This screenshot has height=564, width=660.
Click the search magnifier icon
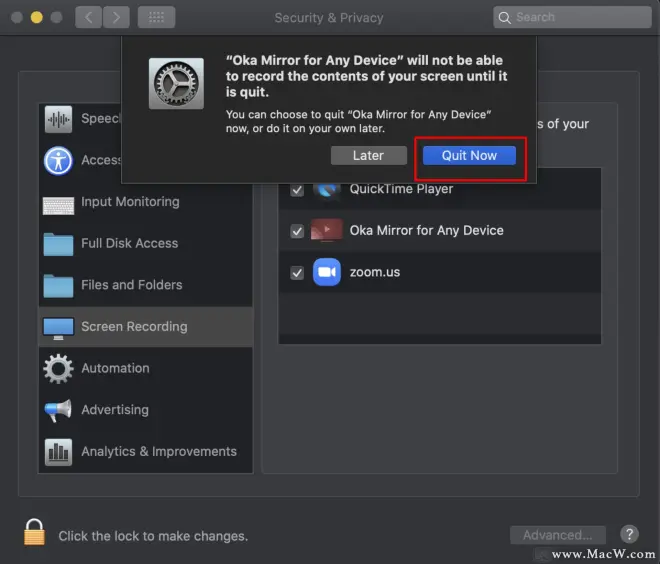[504, 18]
